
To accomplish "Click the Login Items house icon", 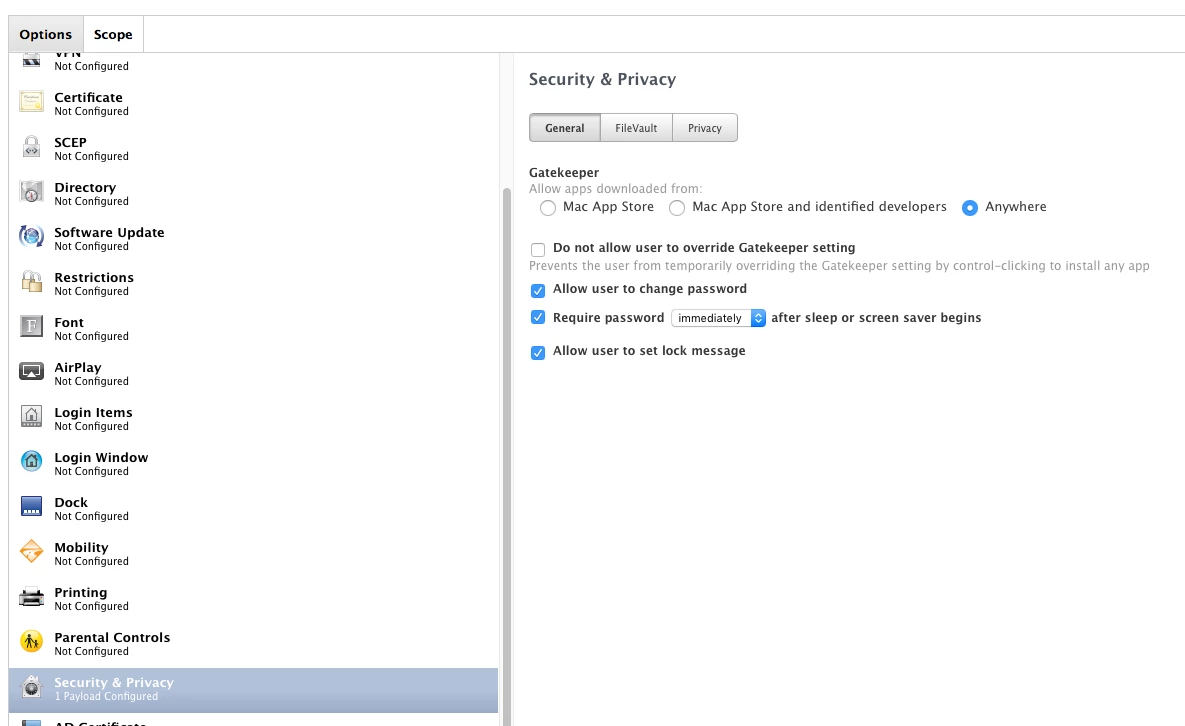I will pos(31,417).
